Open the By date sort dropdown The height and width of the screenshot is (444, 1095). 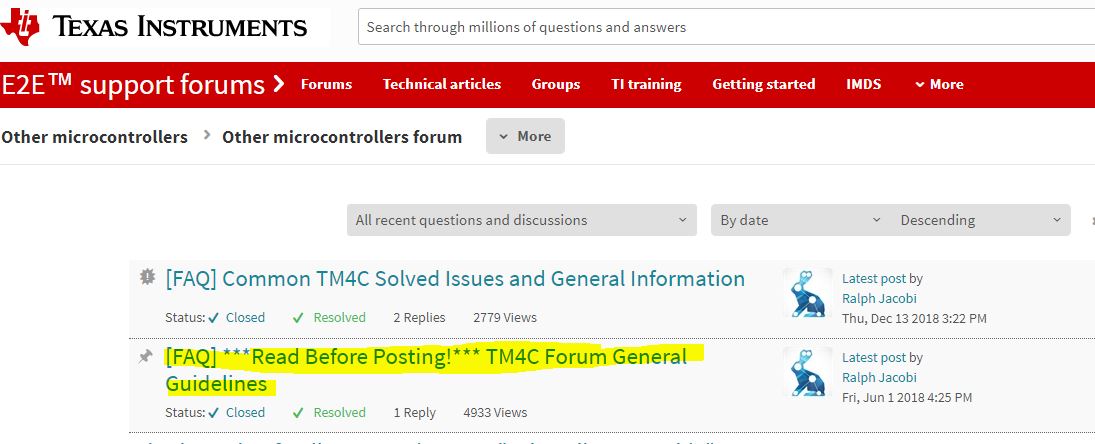(x=800, y=220)
